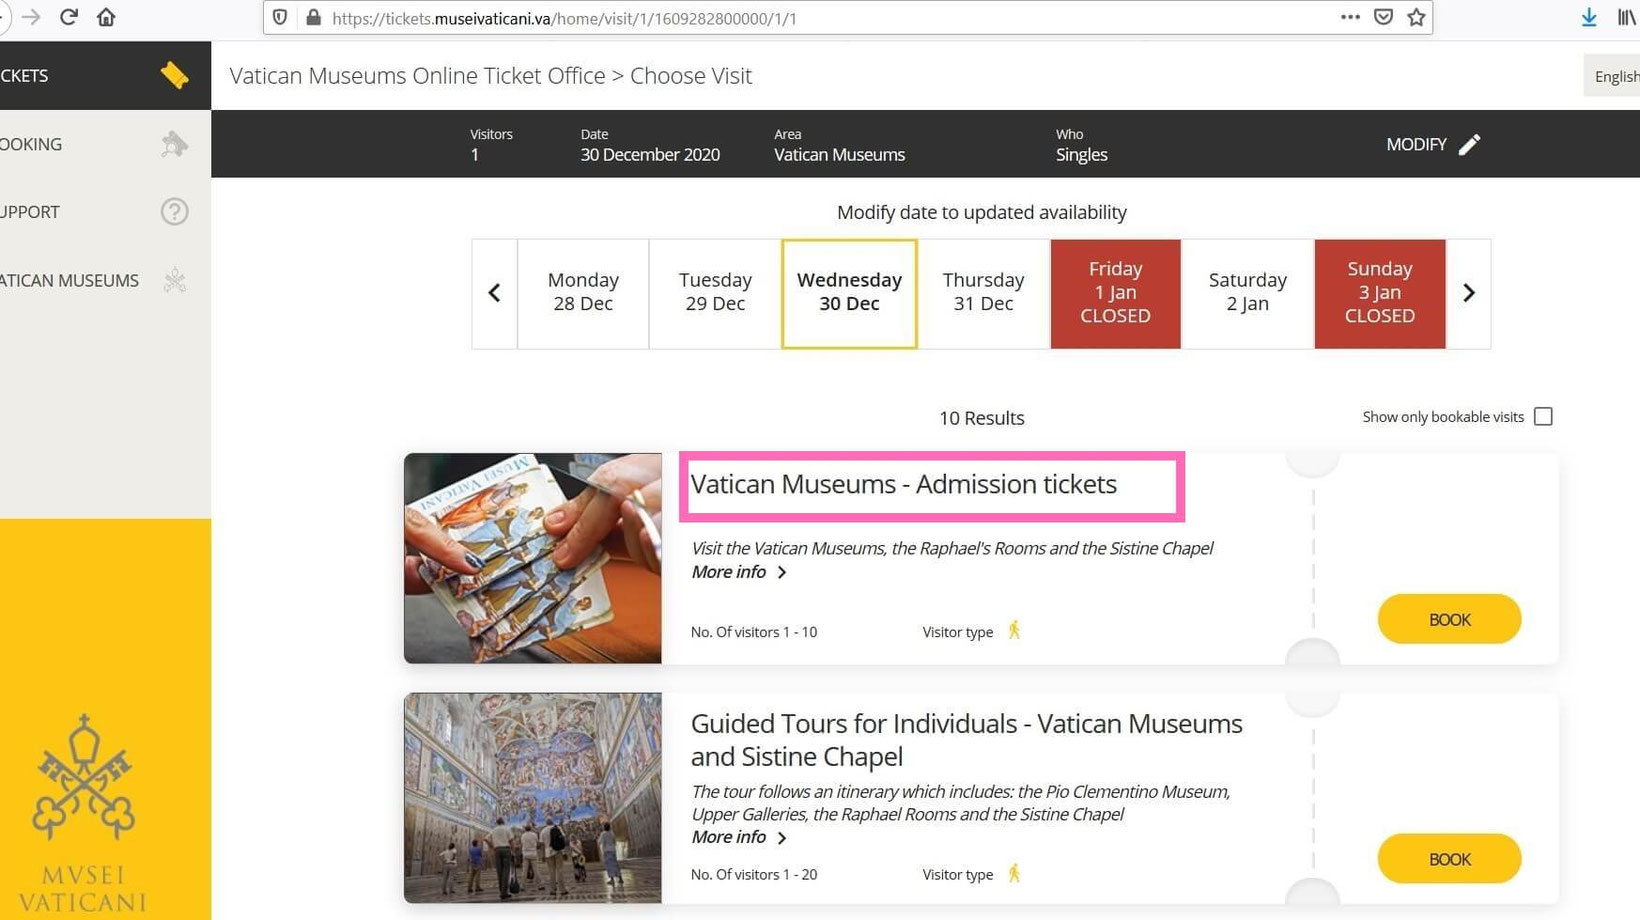This screenshot has width=1640, height=920.
Task: Click the Tickets sidebar ticket icon
Action: coord(174,75)
